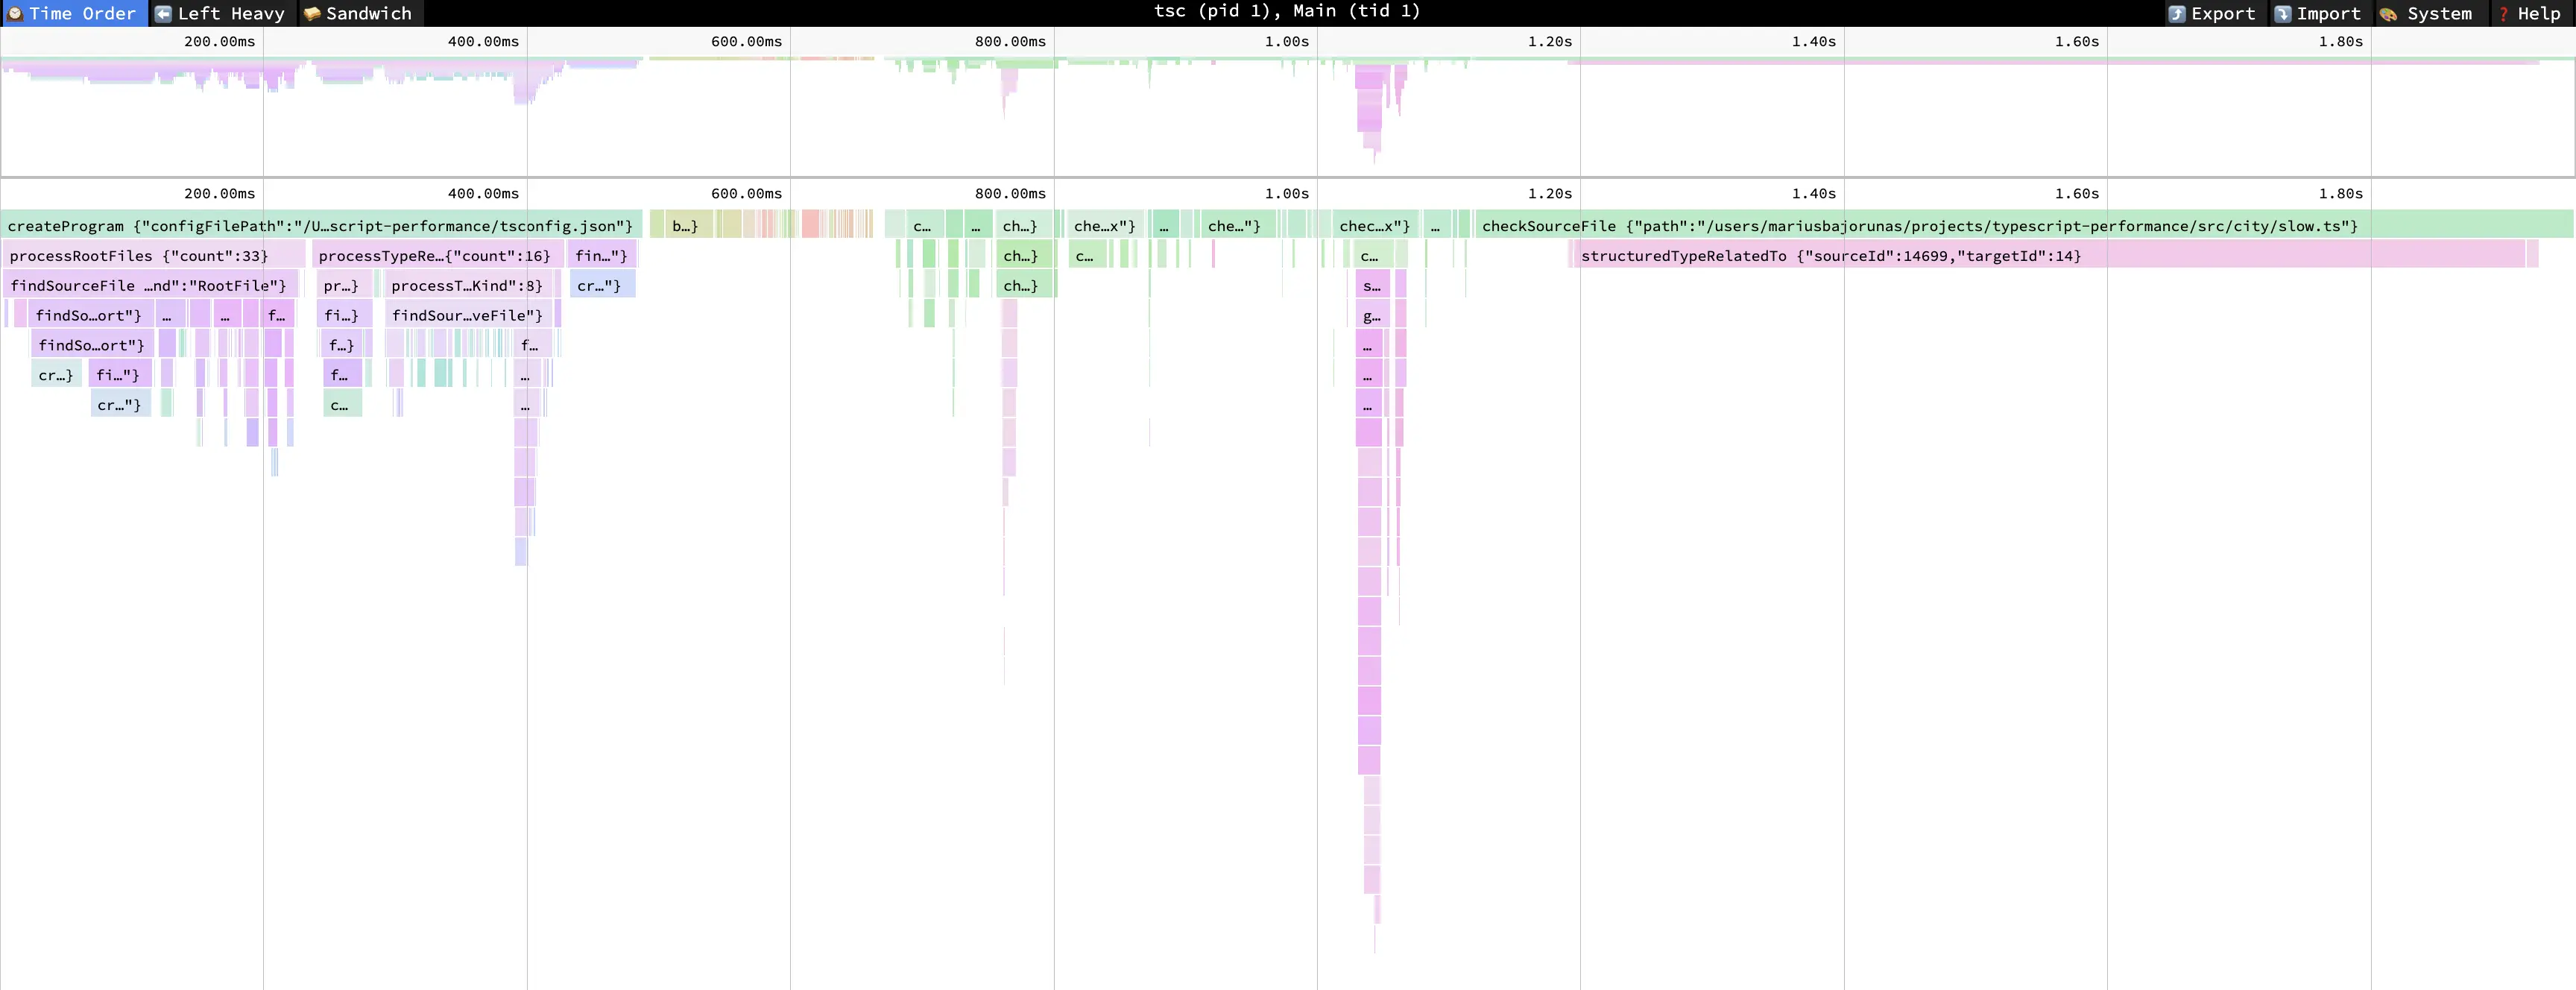Select the createProgram tsconfig.json frame
This screenshot has width=2576, height=990.
[x=321, y=225]
